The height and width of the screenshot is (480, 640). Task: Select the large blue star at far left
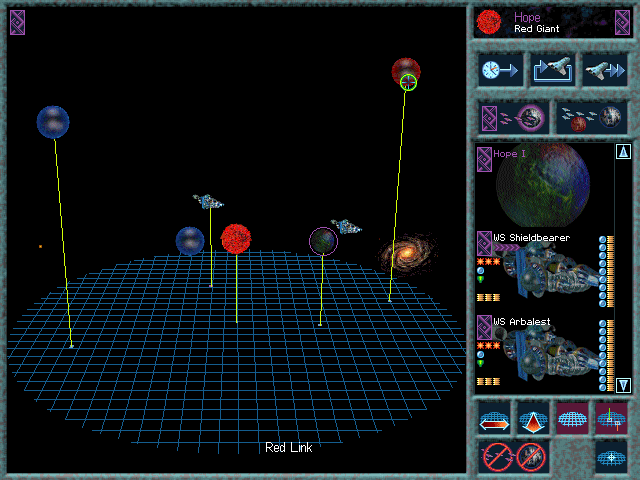(x=53, y=122)
